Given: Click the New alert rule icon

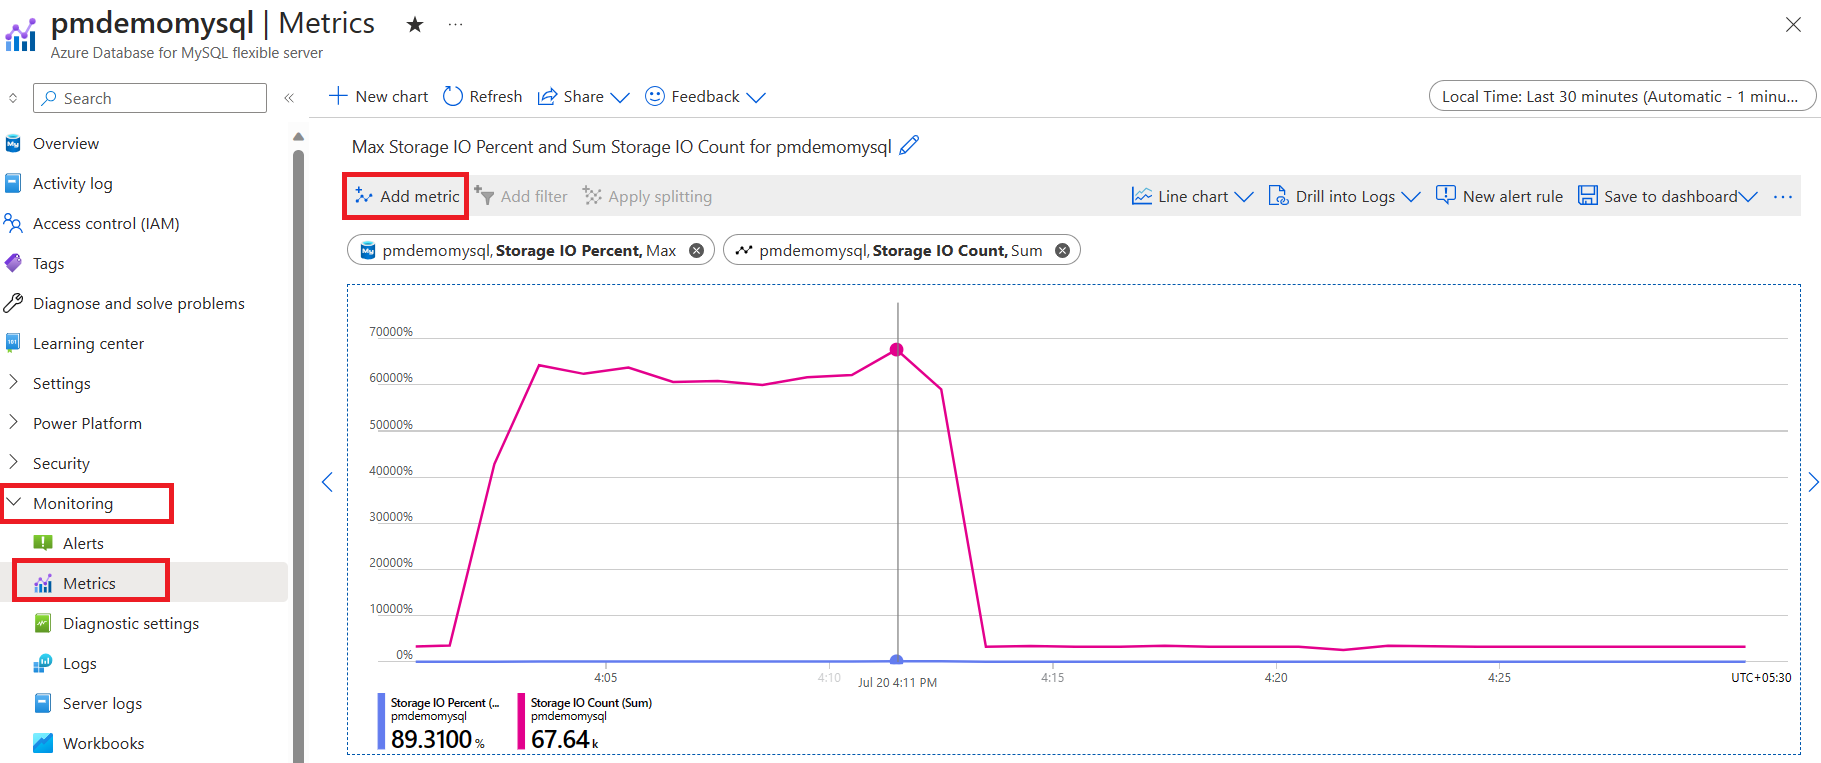Looking at the screenshot, I should pyautogui.click(x=1446, y=196).
